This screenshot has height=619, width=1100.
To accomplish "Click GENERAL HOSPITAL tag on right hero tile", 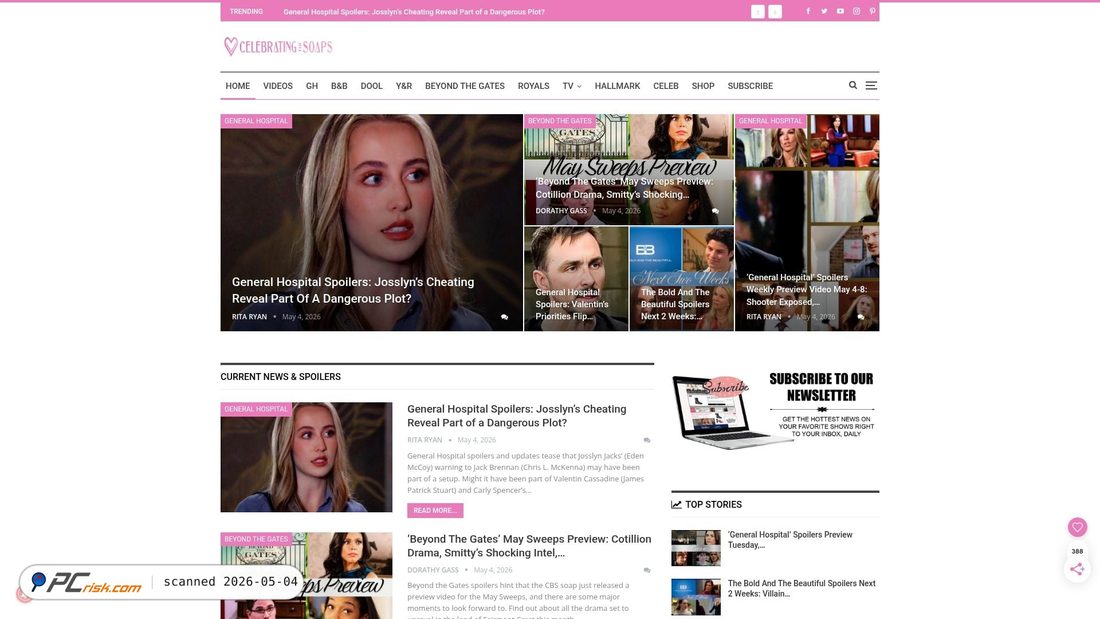I will coord(770,121).
